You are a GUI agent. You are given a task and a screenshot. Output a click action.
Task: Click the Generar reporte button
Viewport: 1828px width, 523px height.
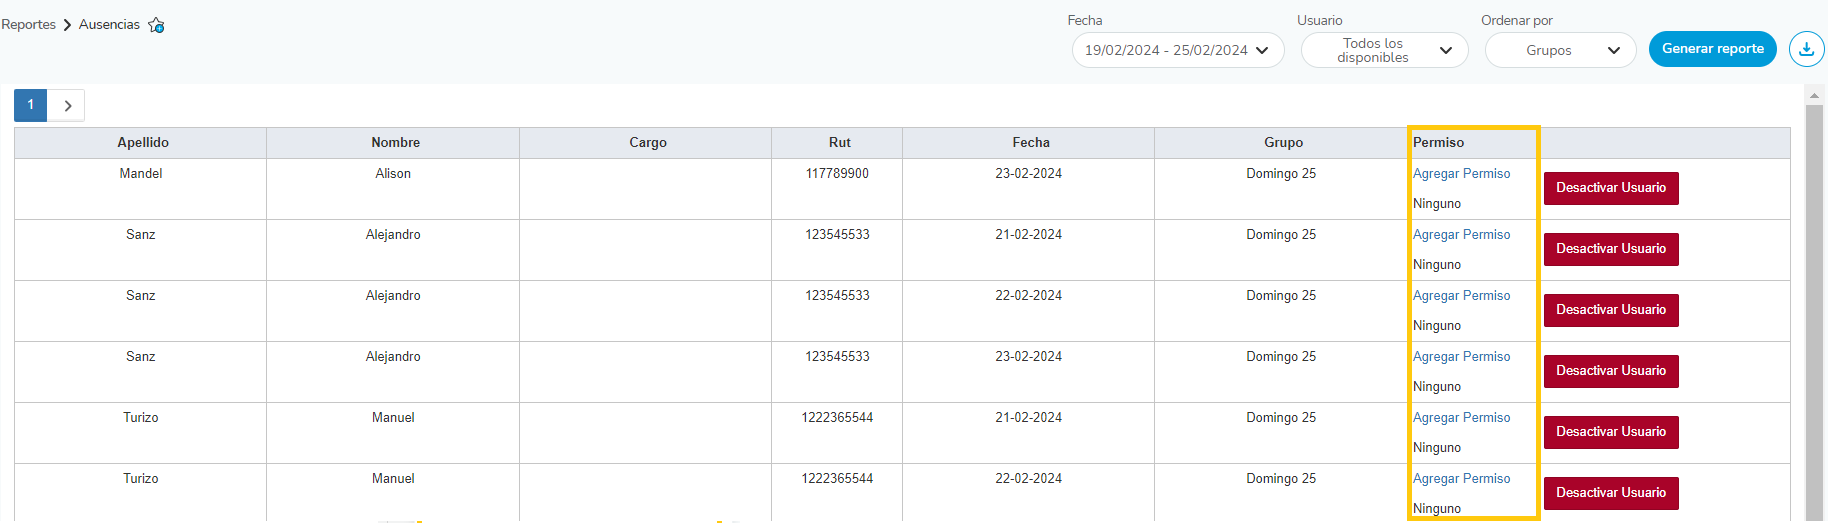pos(1712,49)
